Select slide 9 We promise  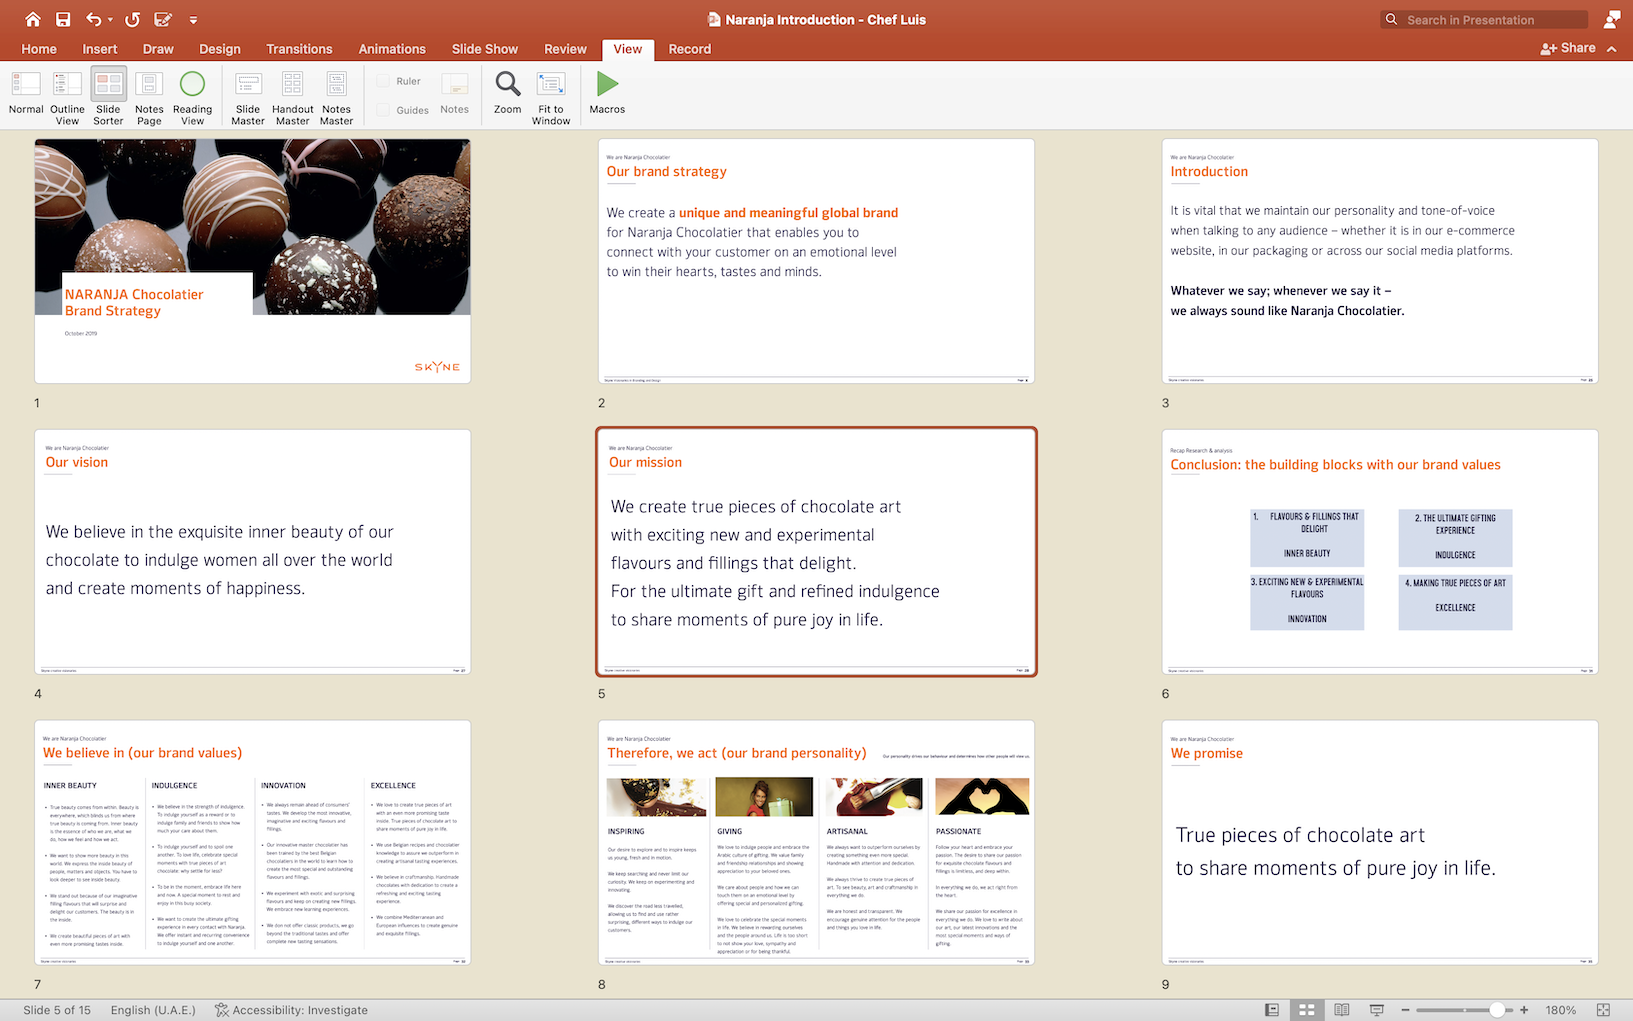[1380, 843]
